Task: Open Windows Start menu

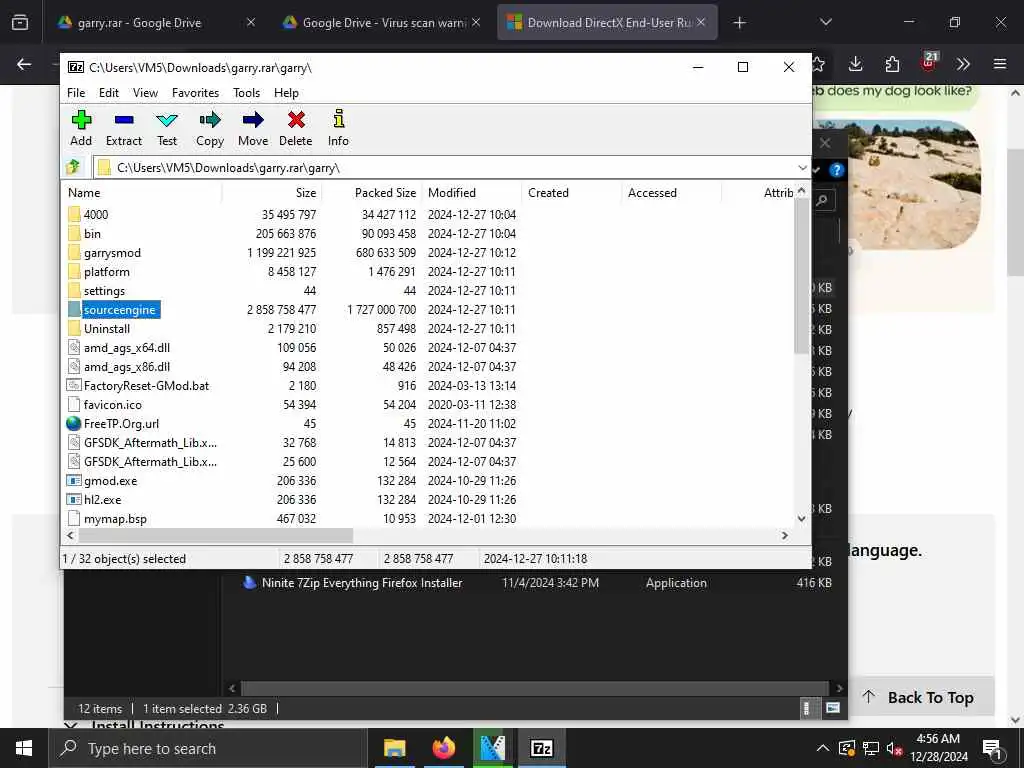Action: tap(24, 748)
